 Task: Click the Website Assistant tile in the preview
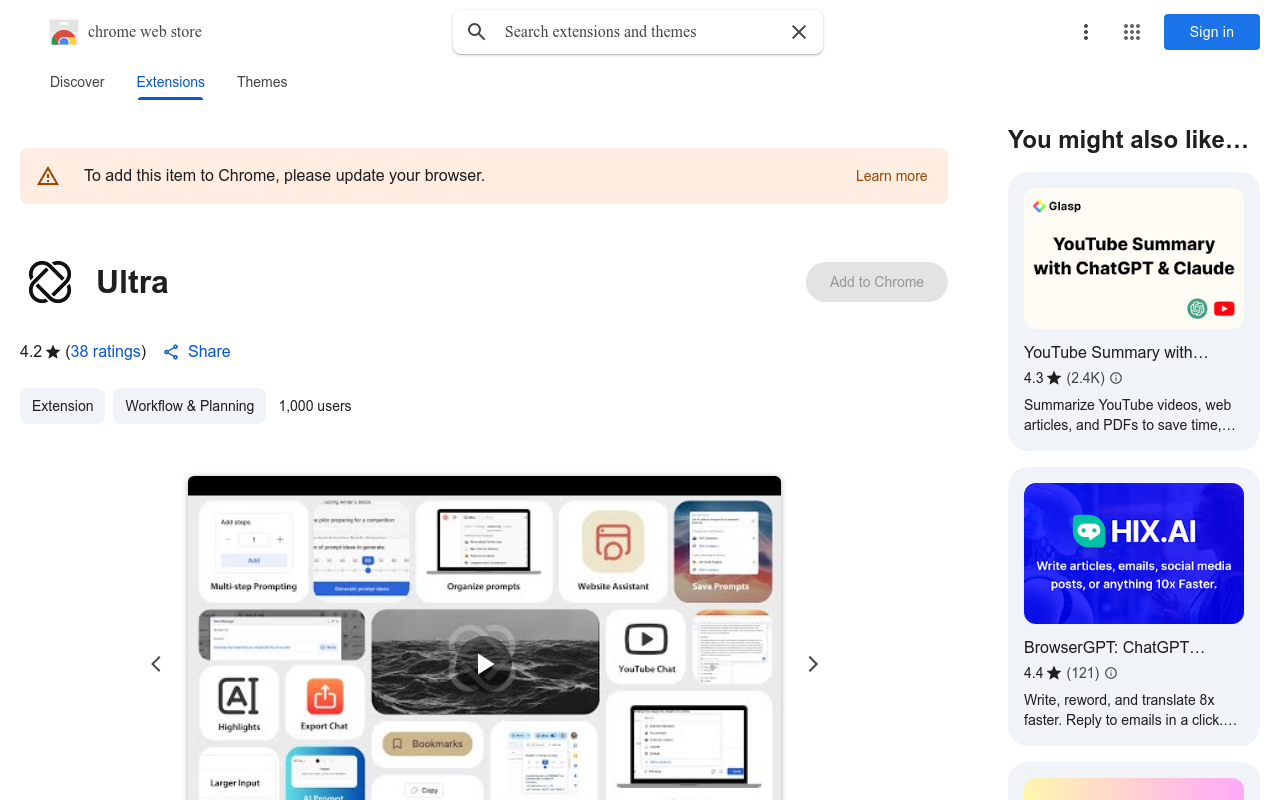click(613, 551)
